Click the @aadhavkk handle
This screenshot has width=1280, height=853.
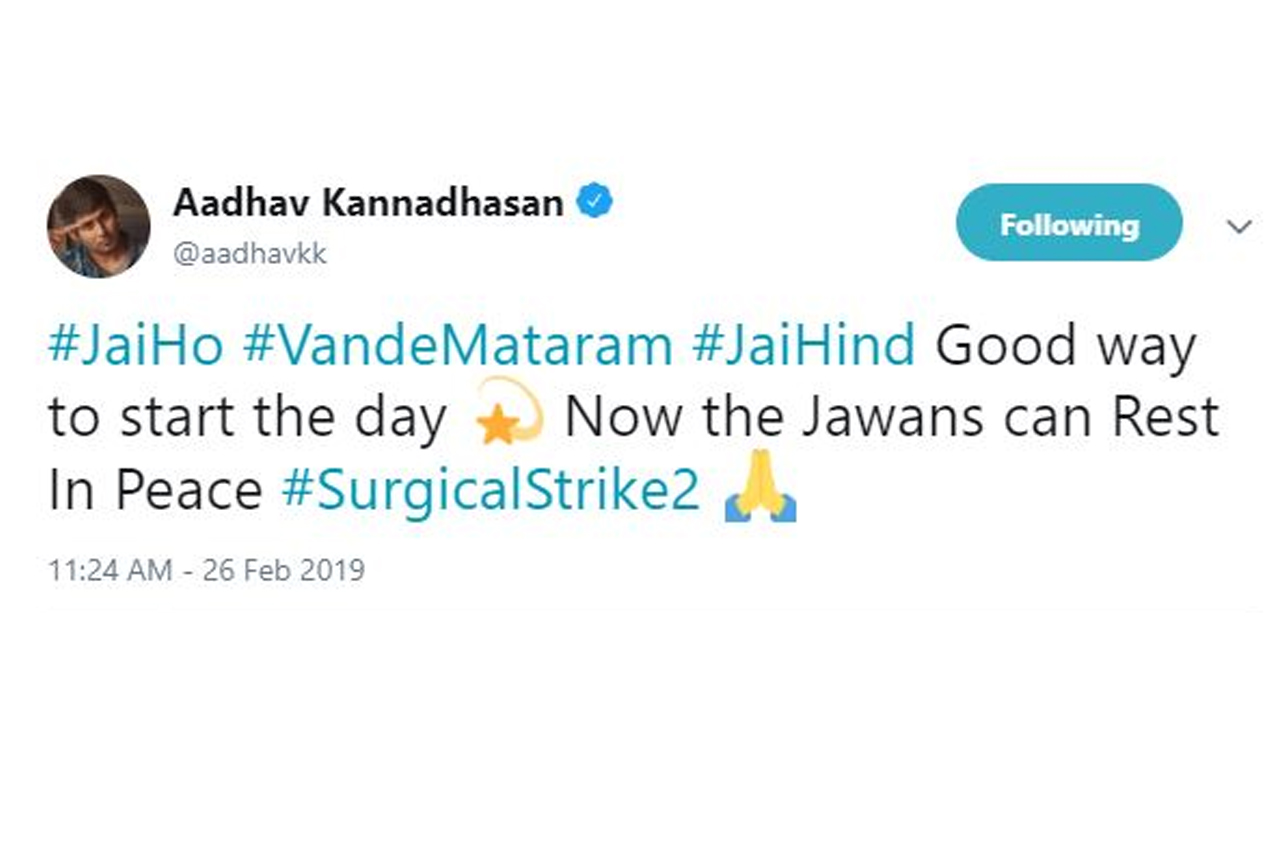point(250,254)
